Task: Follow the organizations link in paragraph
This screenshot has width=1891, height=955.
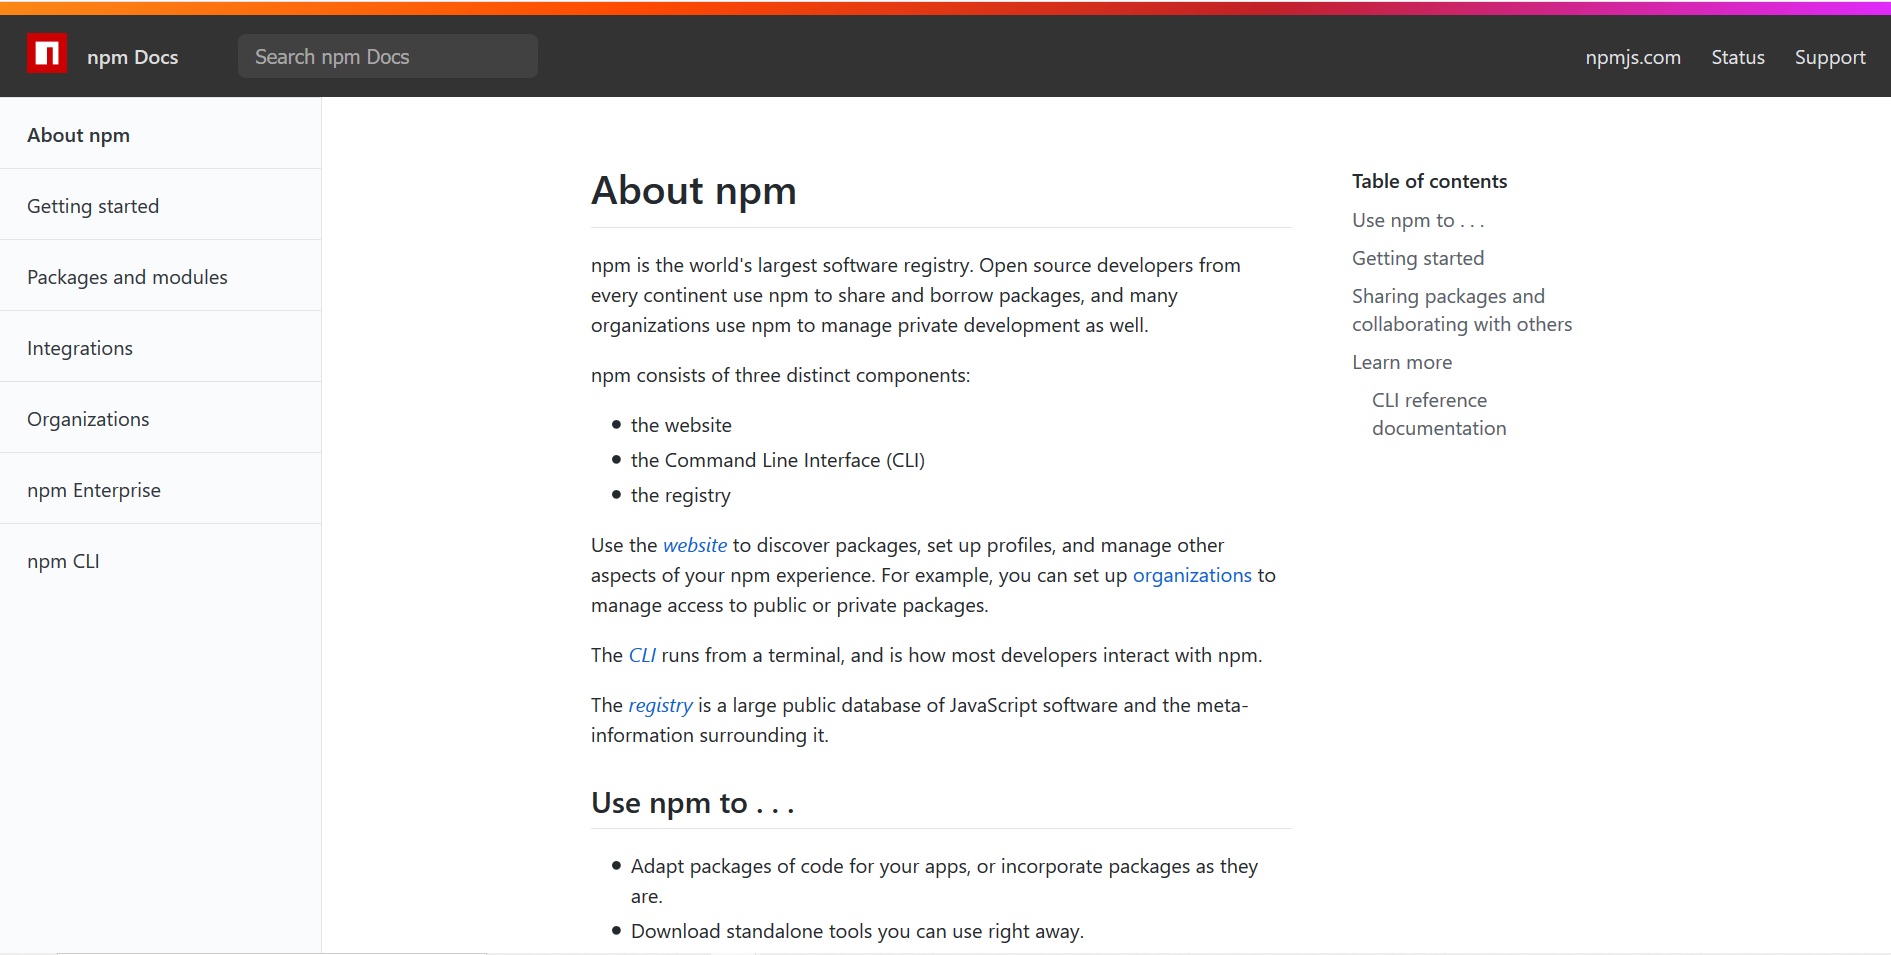Action: [x=1192, y=575]
